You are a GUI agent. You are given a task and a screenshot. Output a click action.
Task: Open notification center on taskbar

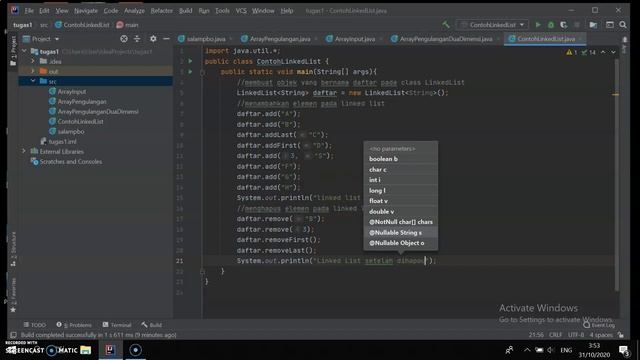tap(624, 350)
